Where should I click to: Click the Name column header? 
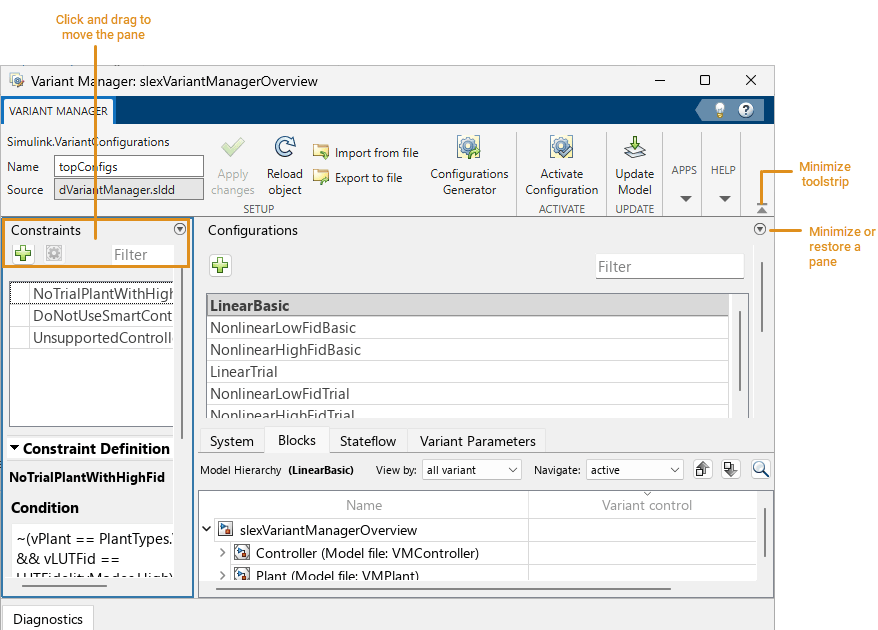point(364,505)
